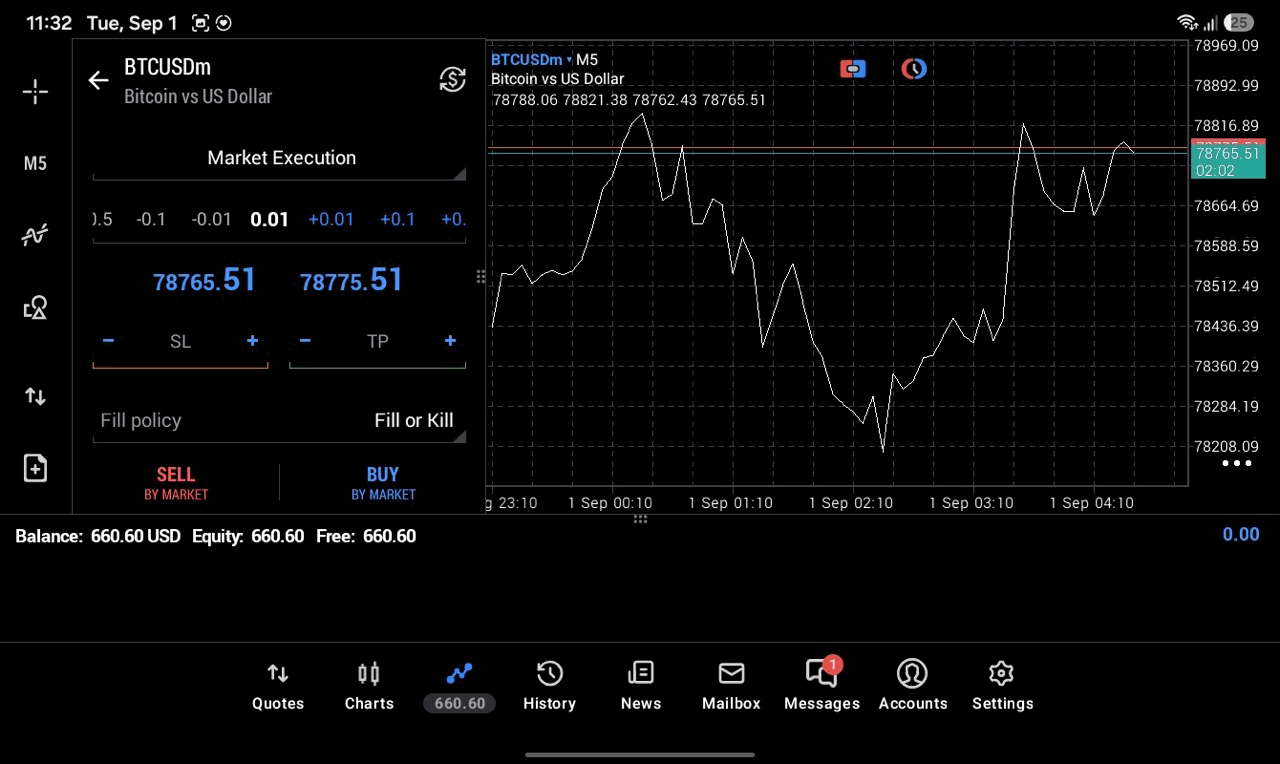Tap the divider handle below the chart

tap(640, 519)
